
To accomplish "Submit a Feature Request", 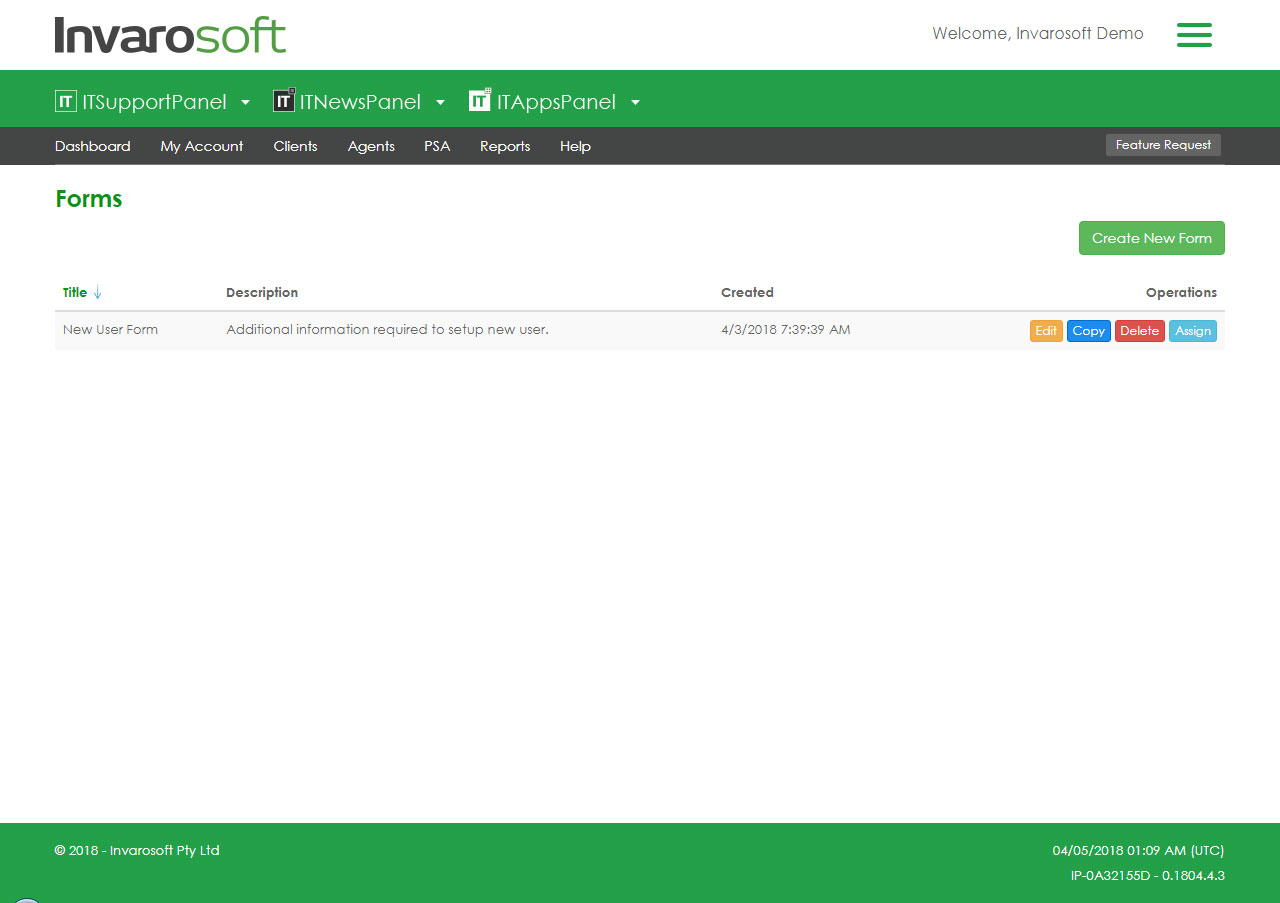I will 1163,145.
